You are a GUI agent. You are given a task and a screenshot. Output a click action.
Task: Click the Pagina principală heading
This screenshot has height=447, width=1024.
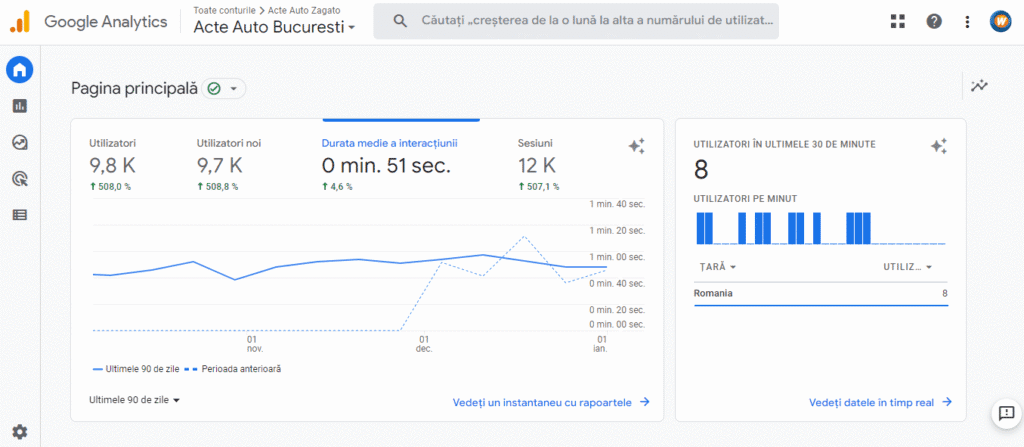134,88
